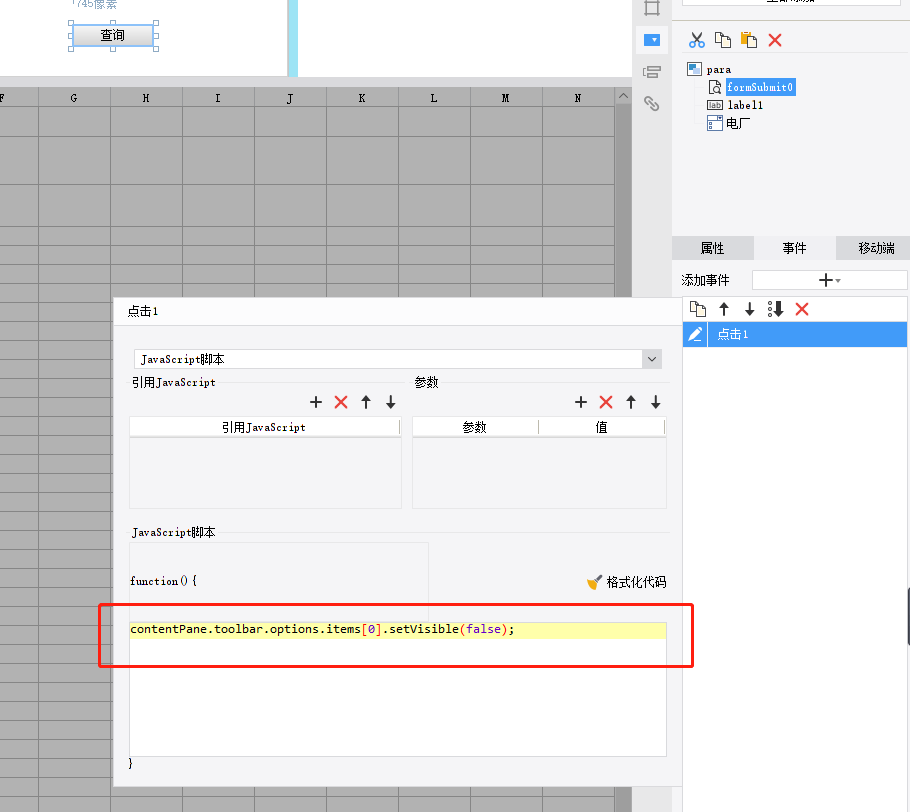Select the 电厂 widget in the tree
The width and height of the screenshot is (910, 812).
(x=738, y=123)
